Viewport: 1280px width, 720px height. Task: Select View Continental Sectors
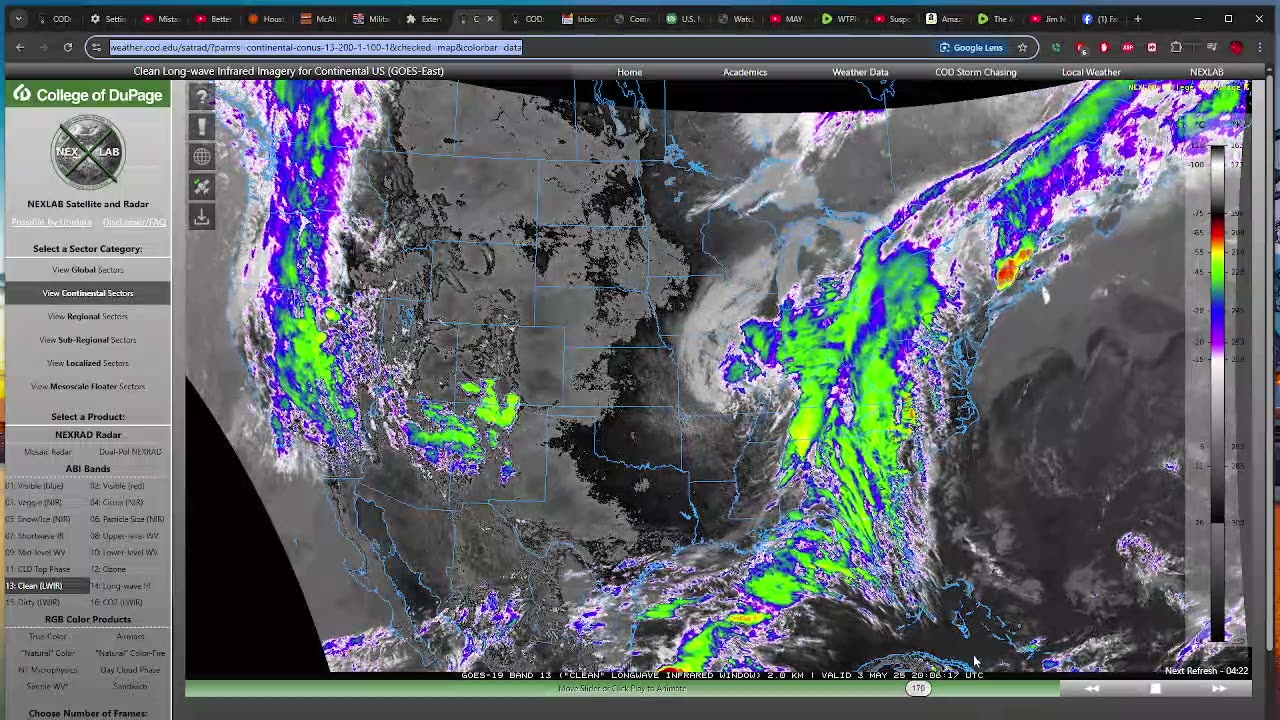(88, 293)
